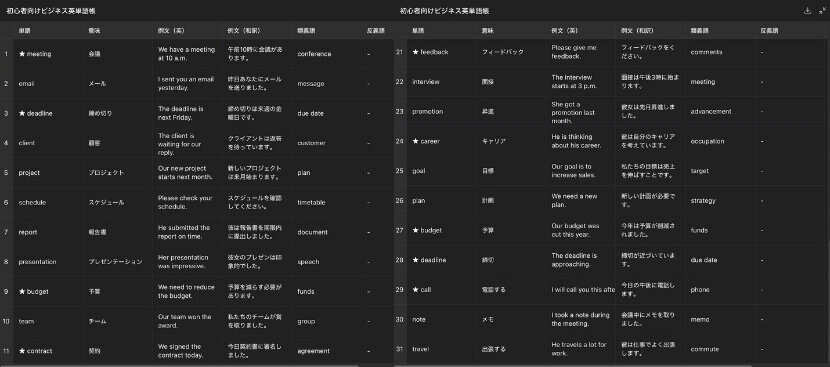Select the 'promotion' word cell

(428, 111)
